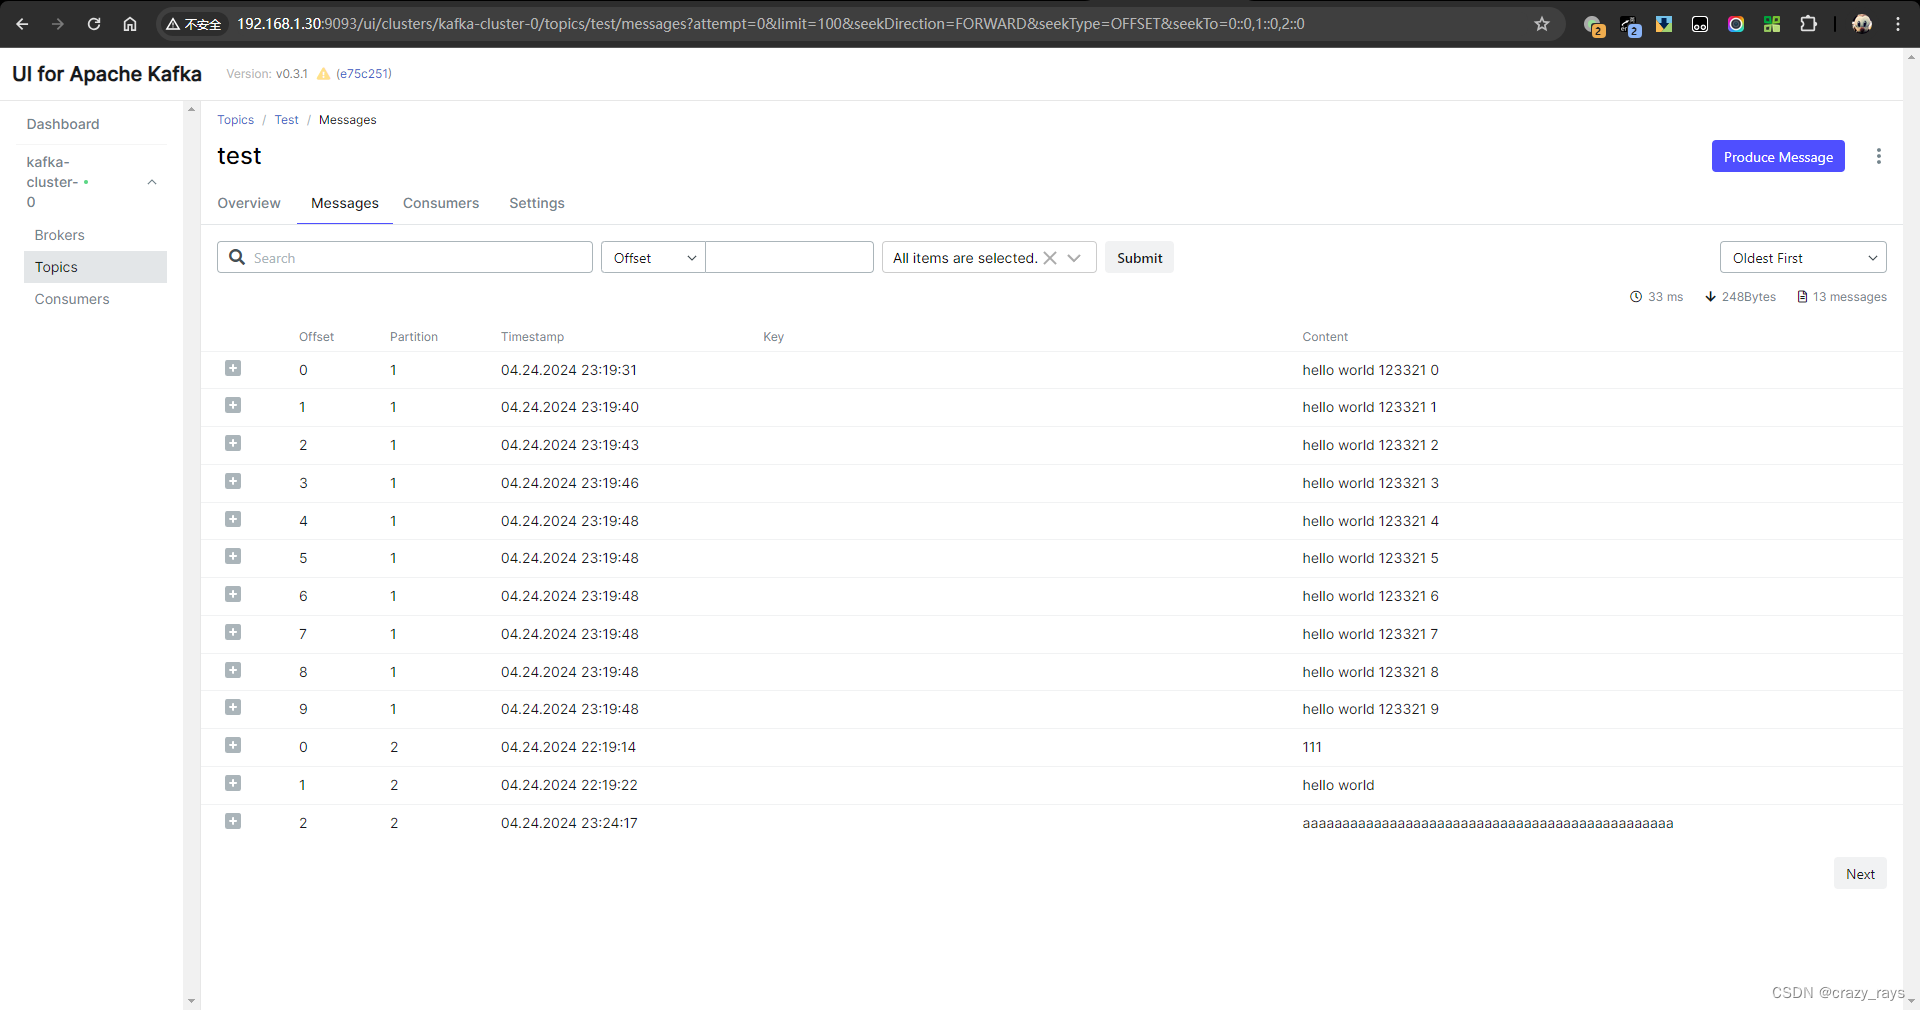Open the topic Consumers tab
1920x1010 pixels.
pyautogui.click(x=441, y=203)
